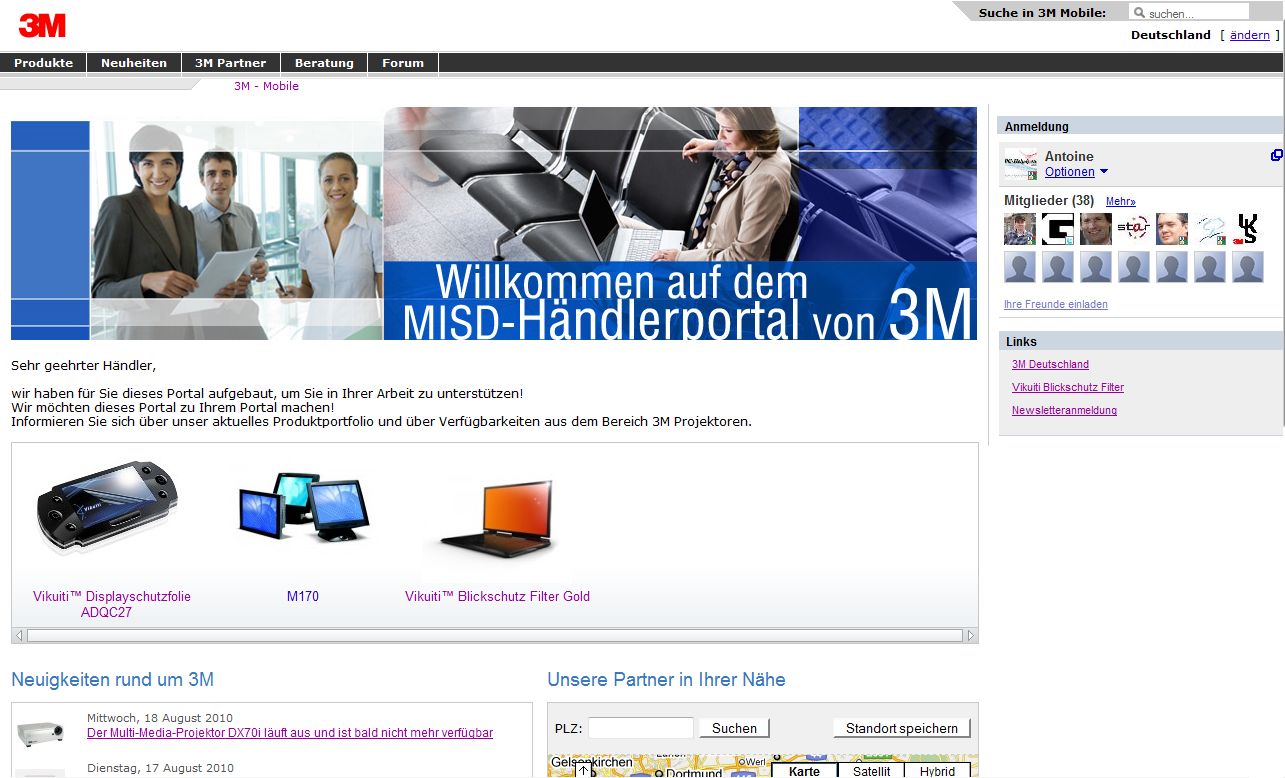Open the 'M170' product link
Image resolution: width=1285 pixels, height=778 pixels.
[303, 596]
